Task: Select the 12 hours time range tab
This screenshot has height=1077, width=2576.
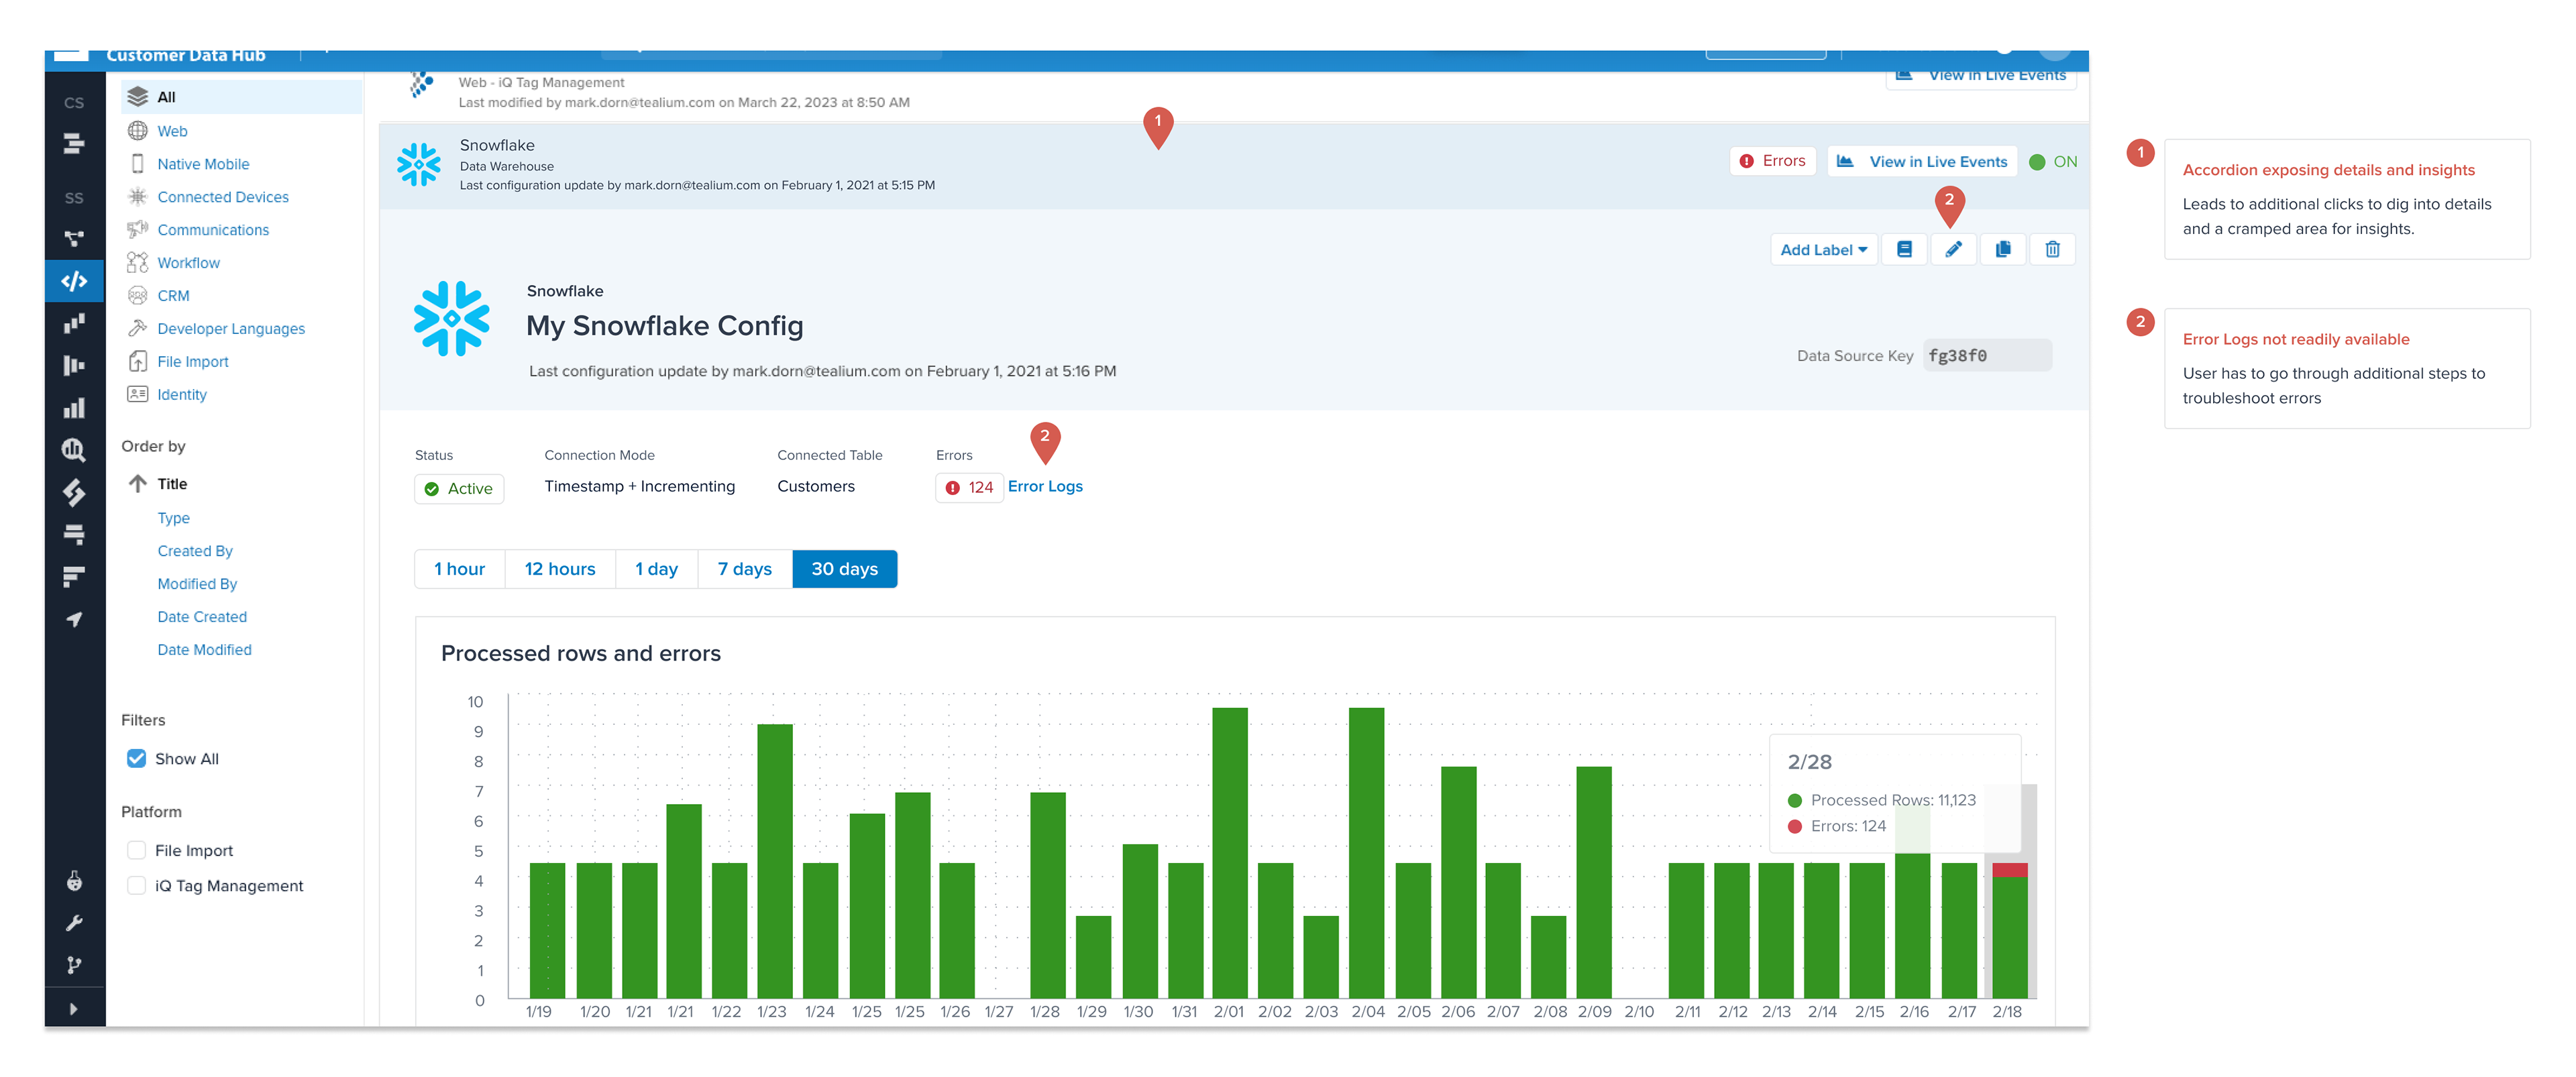Action: tap(560, 568)
